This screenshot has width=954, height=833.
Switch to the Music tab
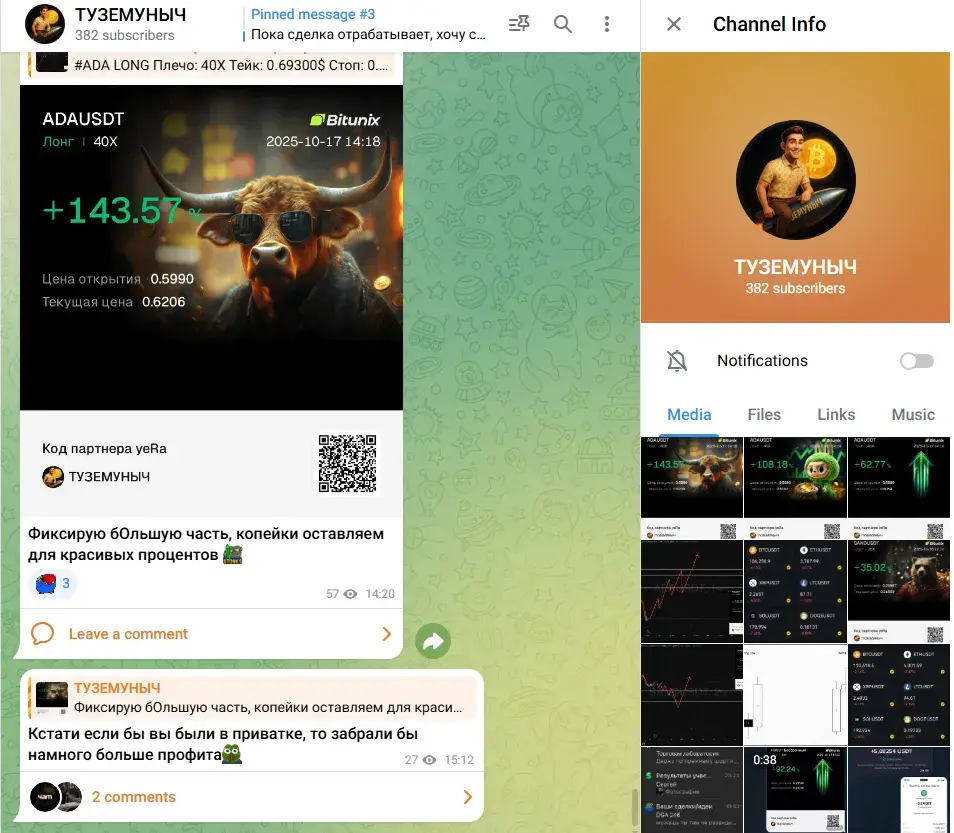[913, 414]
